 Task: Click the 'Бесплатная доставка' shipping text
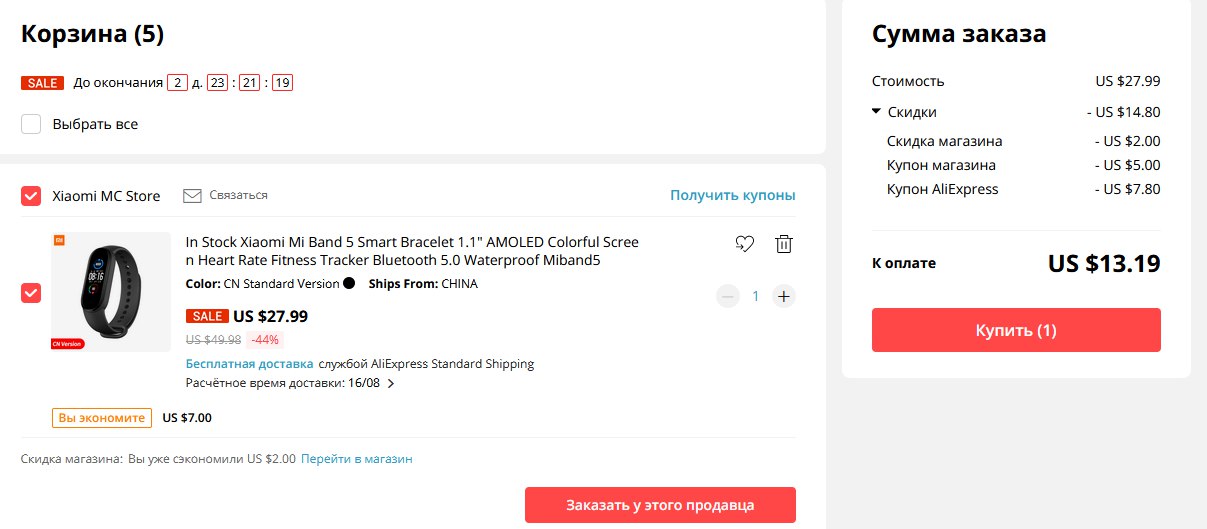[x=250, y=364]
